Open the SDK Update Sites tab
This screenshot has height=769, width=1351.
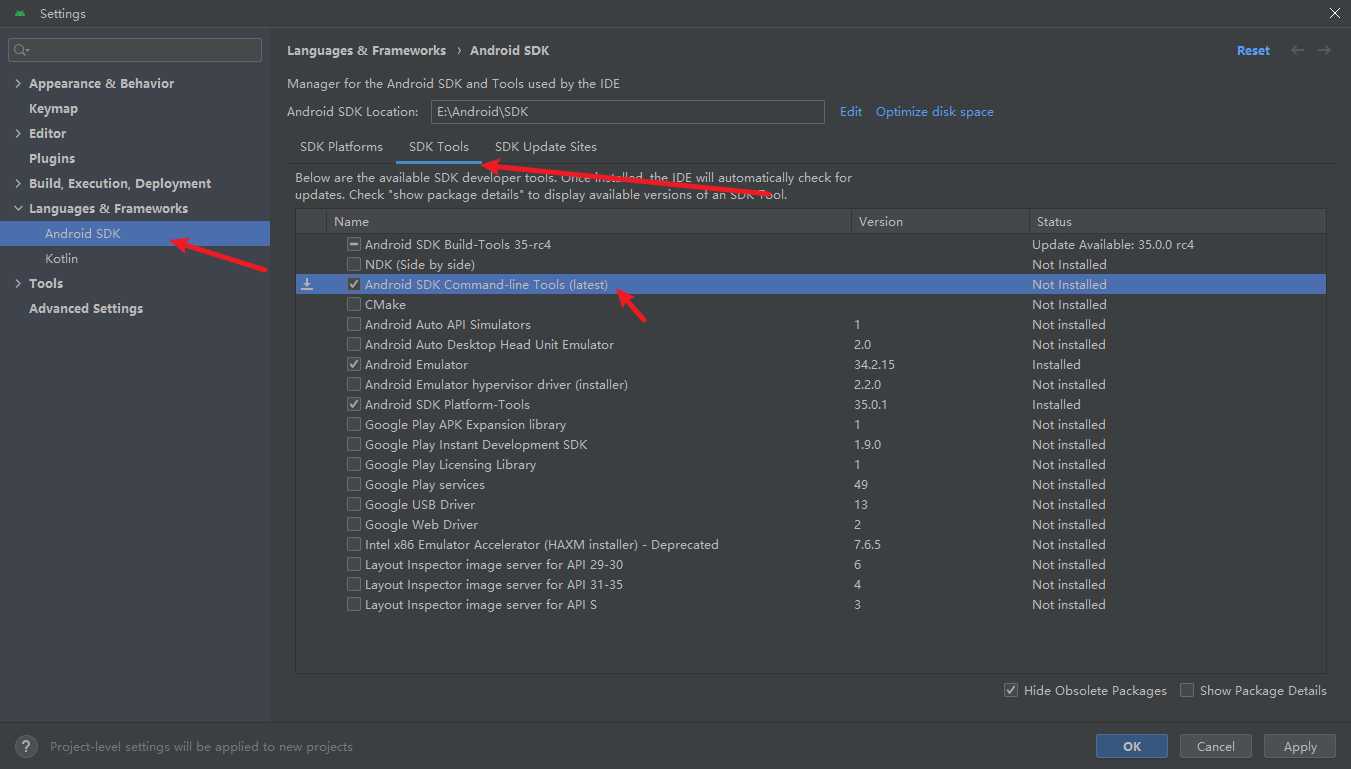pyautogui.click(x=545, y=147)
